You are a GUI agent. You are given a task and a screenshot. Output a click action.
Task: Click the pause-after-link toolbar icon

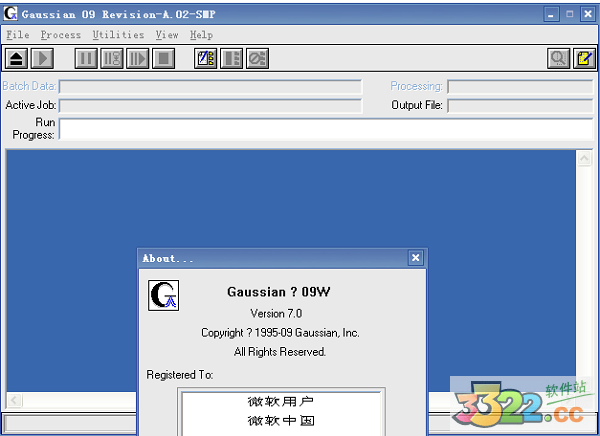112,59
